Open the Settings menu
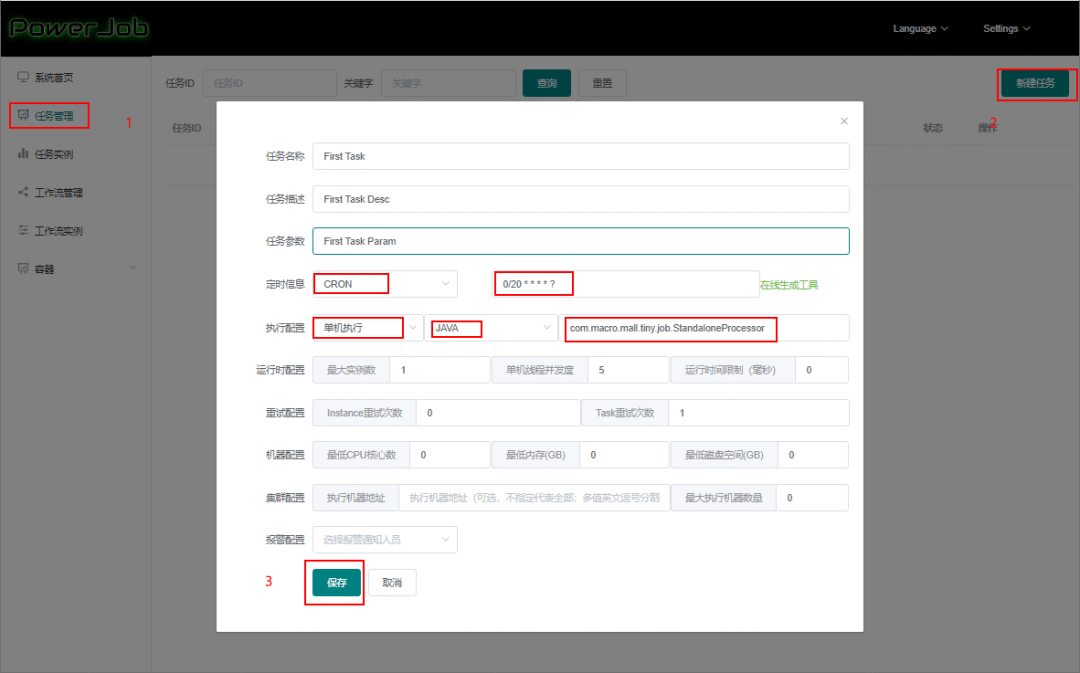Screen dimensions: 1080x673 (x=1006, y=28)
